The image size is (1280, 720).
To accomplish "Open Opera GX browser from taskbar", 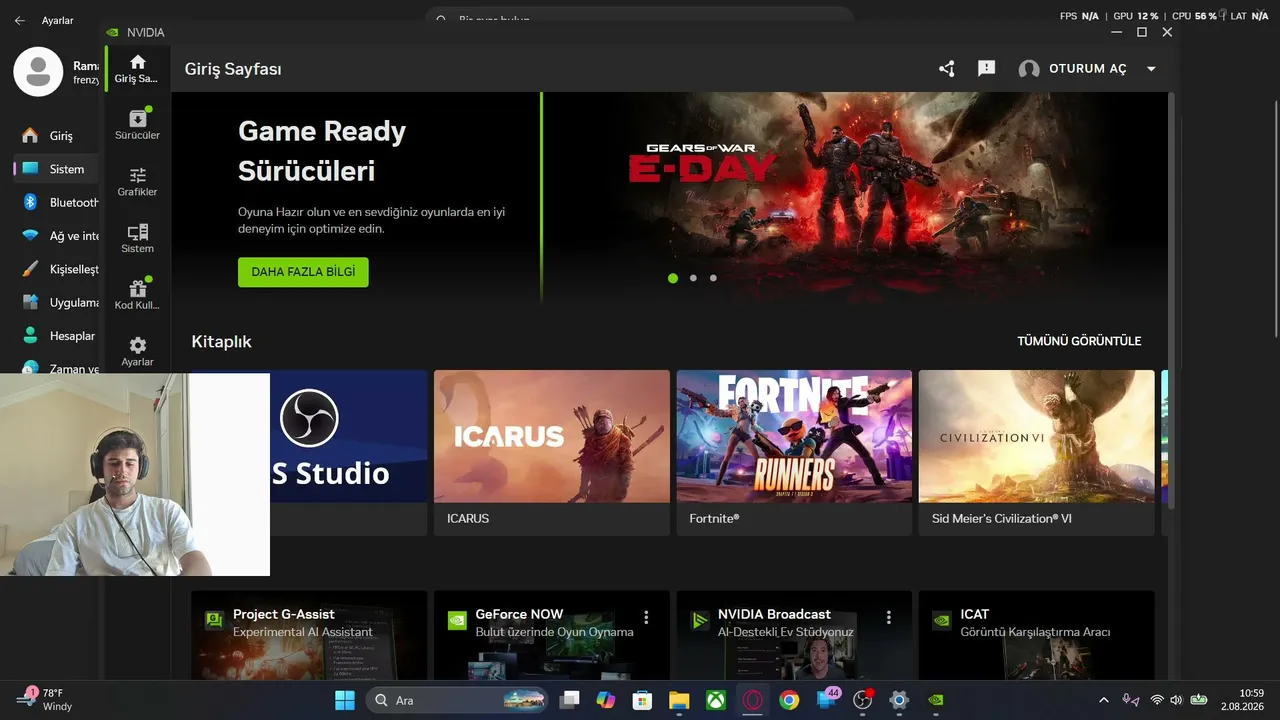I will (x=753, y=700).
